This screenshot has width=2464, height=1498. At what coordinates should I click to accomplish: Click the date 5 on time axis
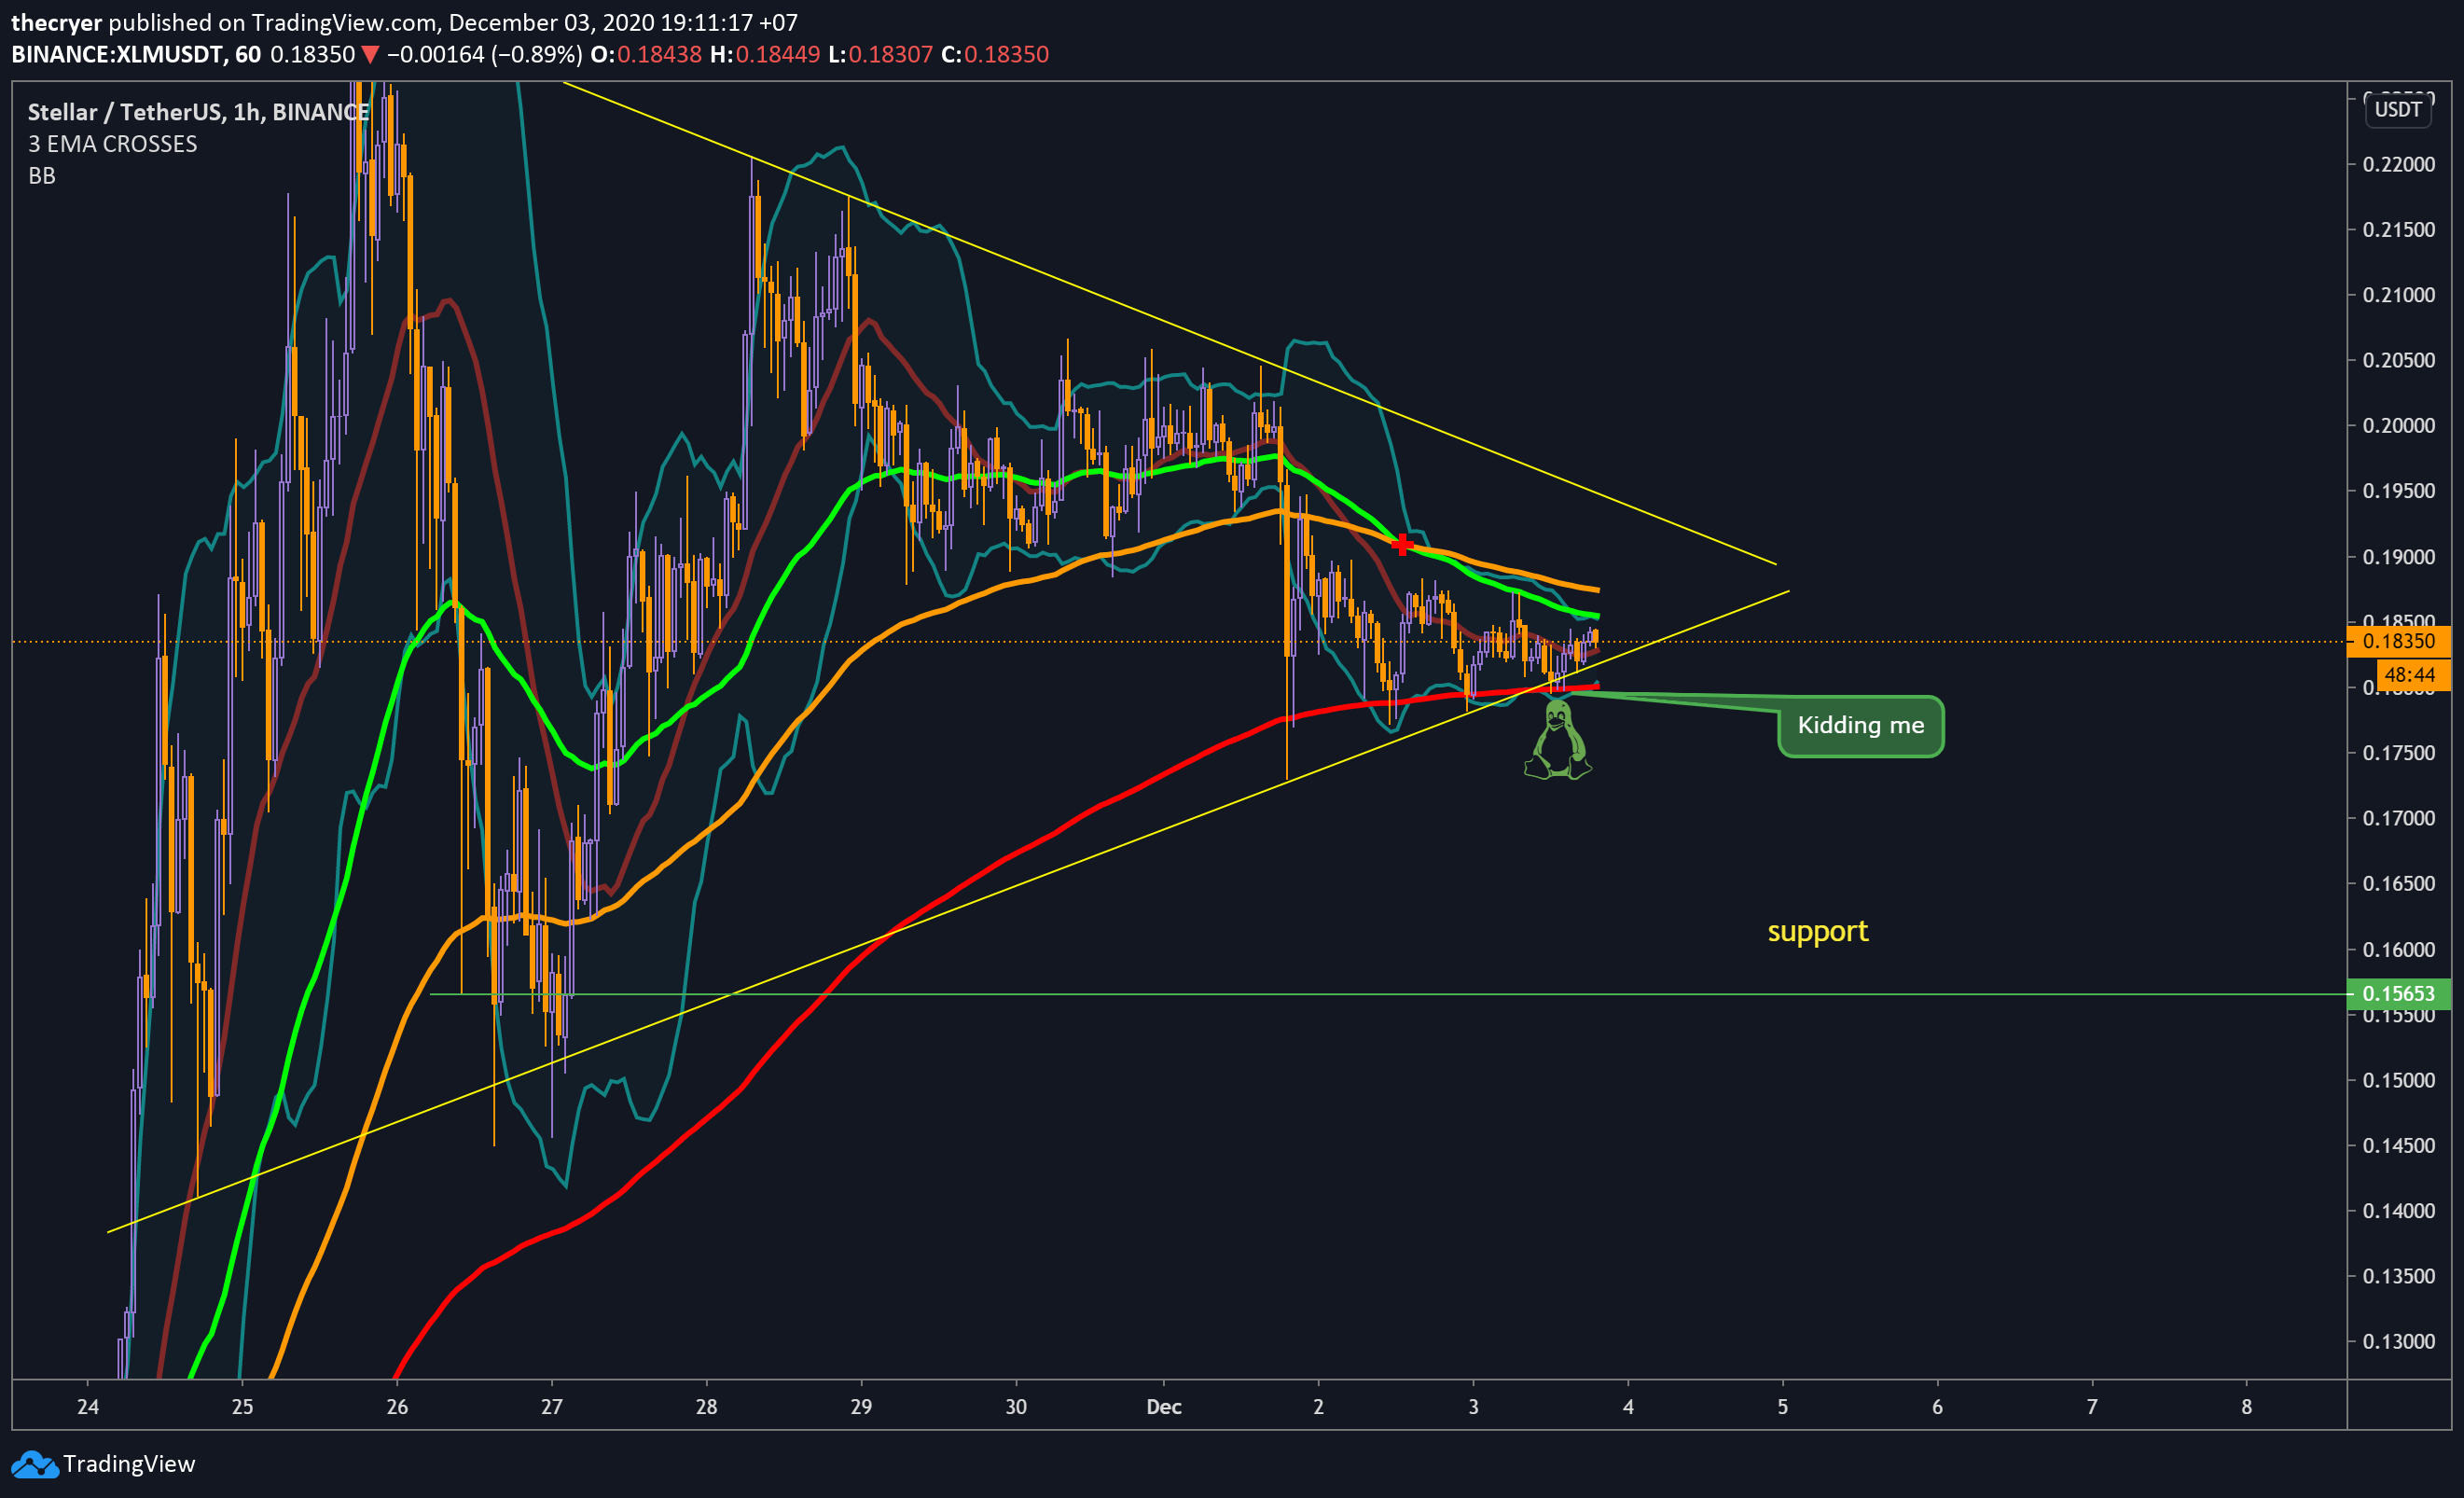(1782, 1407)
